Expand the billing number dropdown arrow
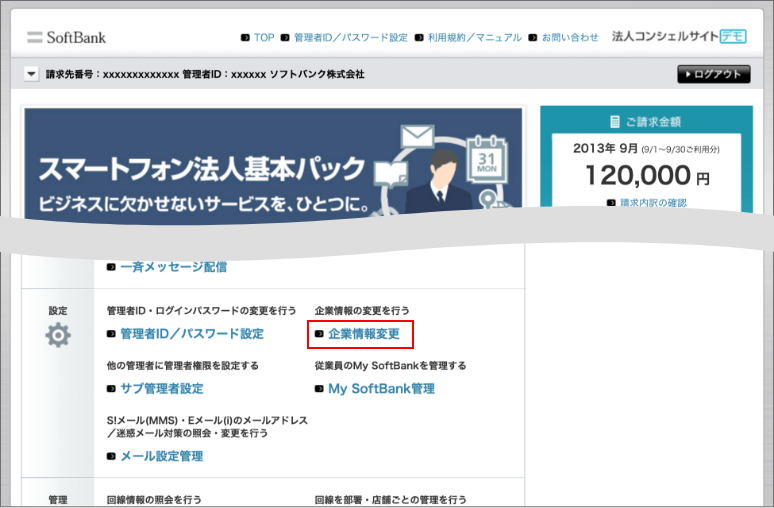 tap(31, 74)
